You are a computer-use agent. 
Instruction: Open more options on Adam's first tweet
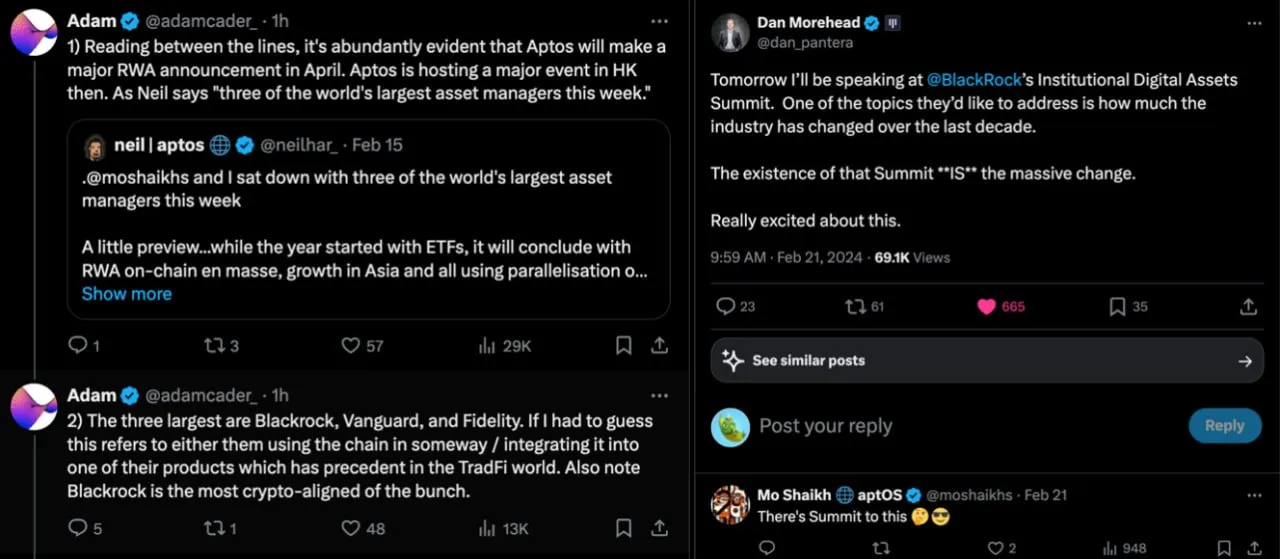[658, 21]
